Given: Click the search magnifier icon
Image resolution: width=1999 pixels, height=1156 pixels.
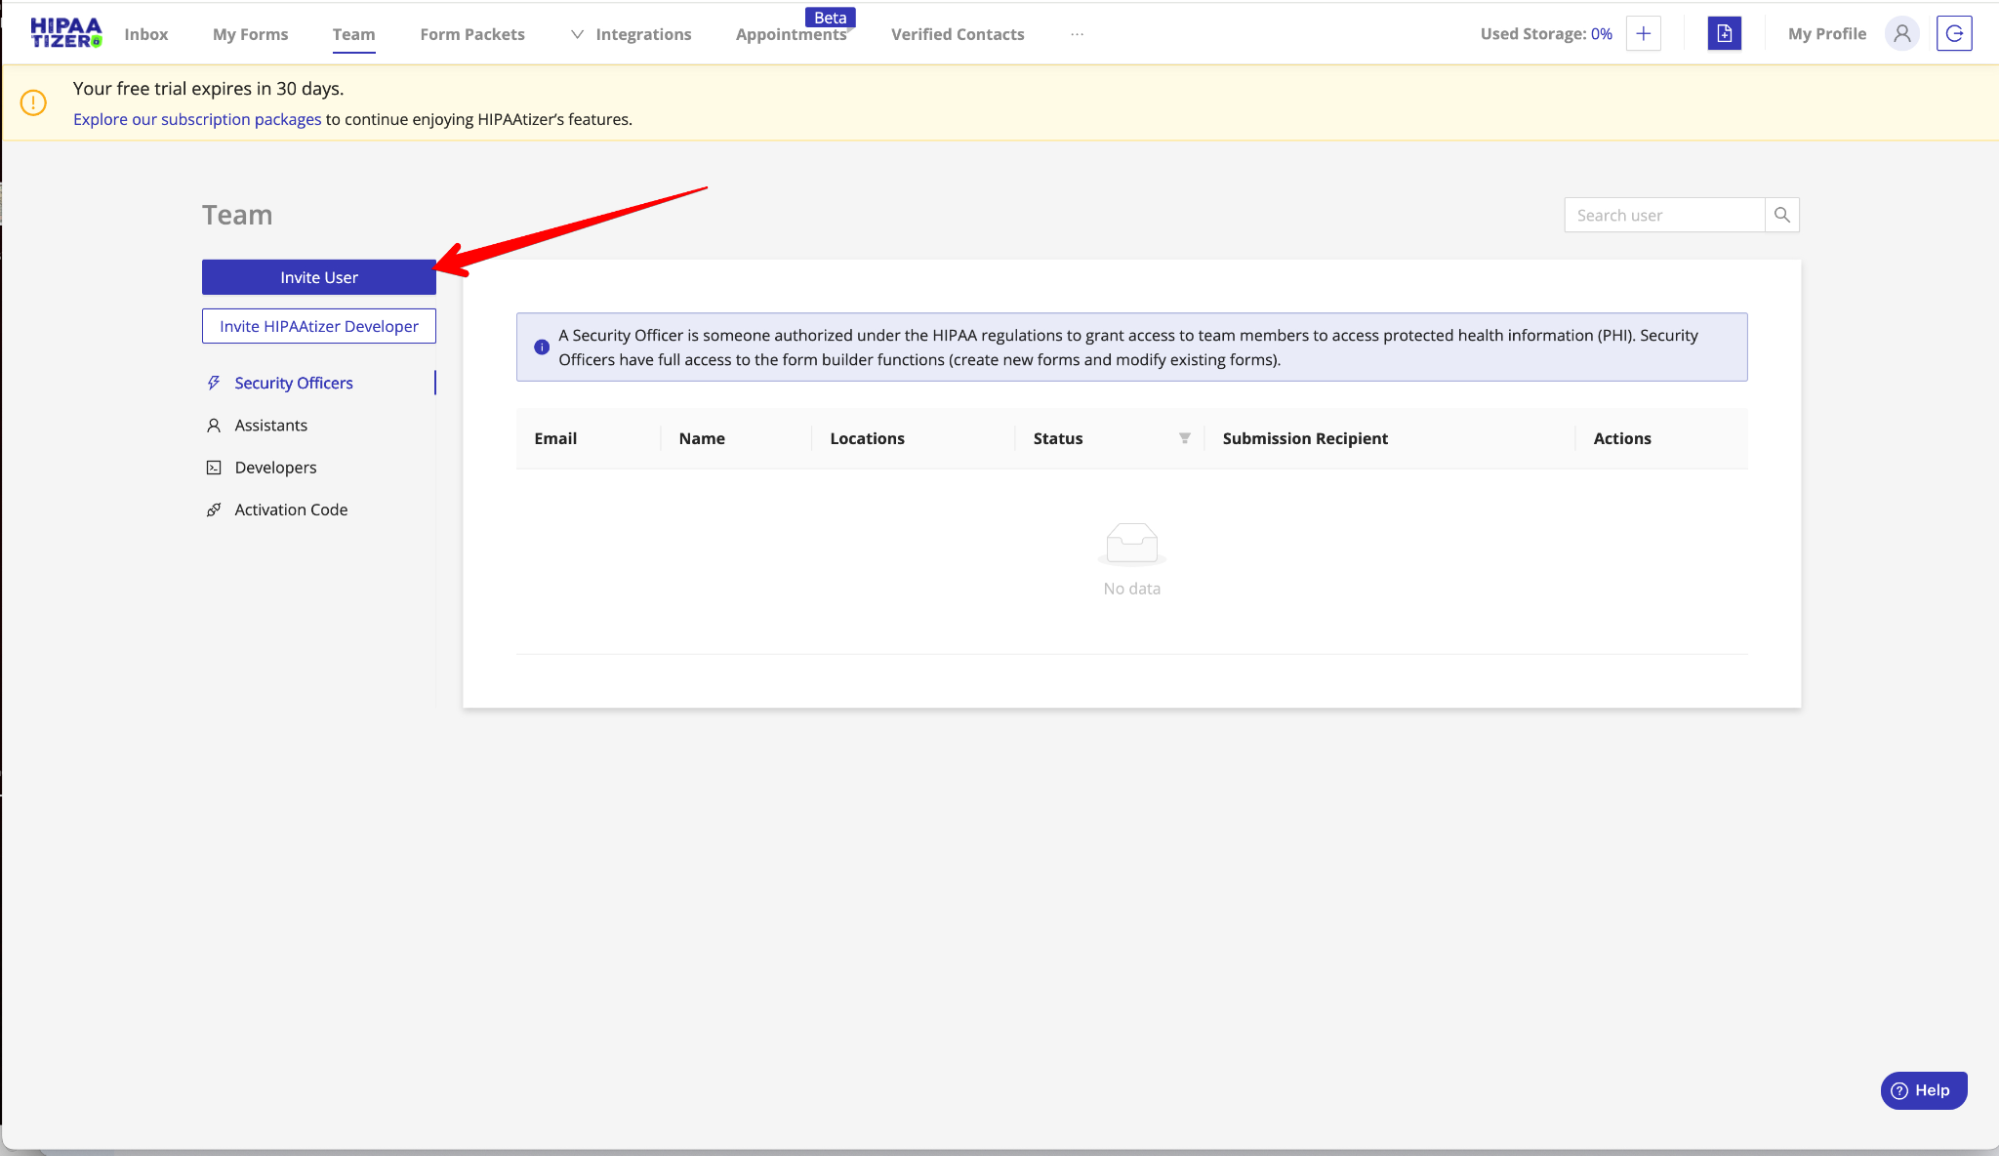Looking at the screenshot, I should pos(1781,215).
